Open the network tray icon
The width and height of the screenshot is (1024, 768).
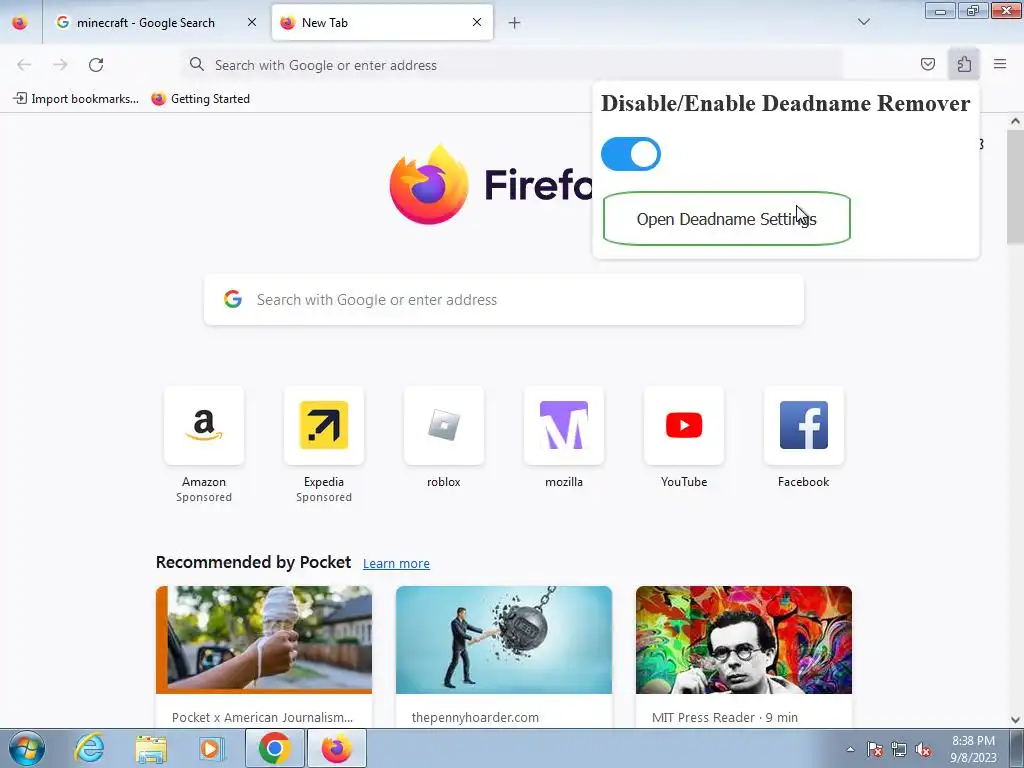(899, 749)
